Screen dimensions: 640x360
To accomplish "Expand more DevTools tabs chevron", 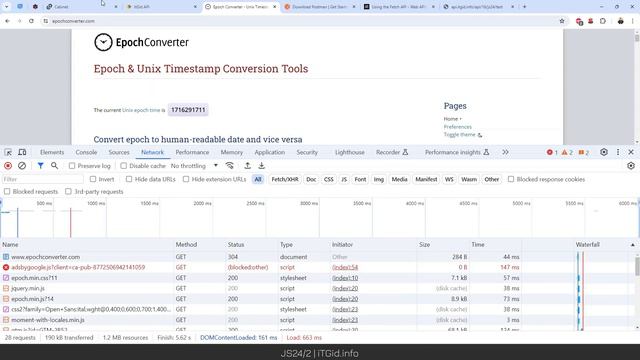I will (x=505, y=152).
